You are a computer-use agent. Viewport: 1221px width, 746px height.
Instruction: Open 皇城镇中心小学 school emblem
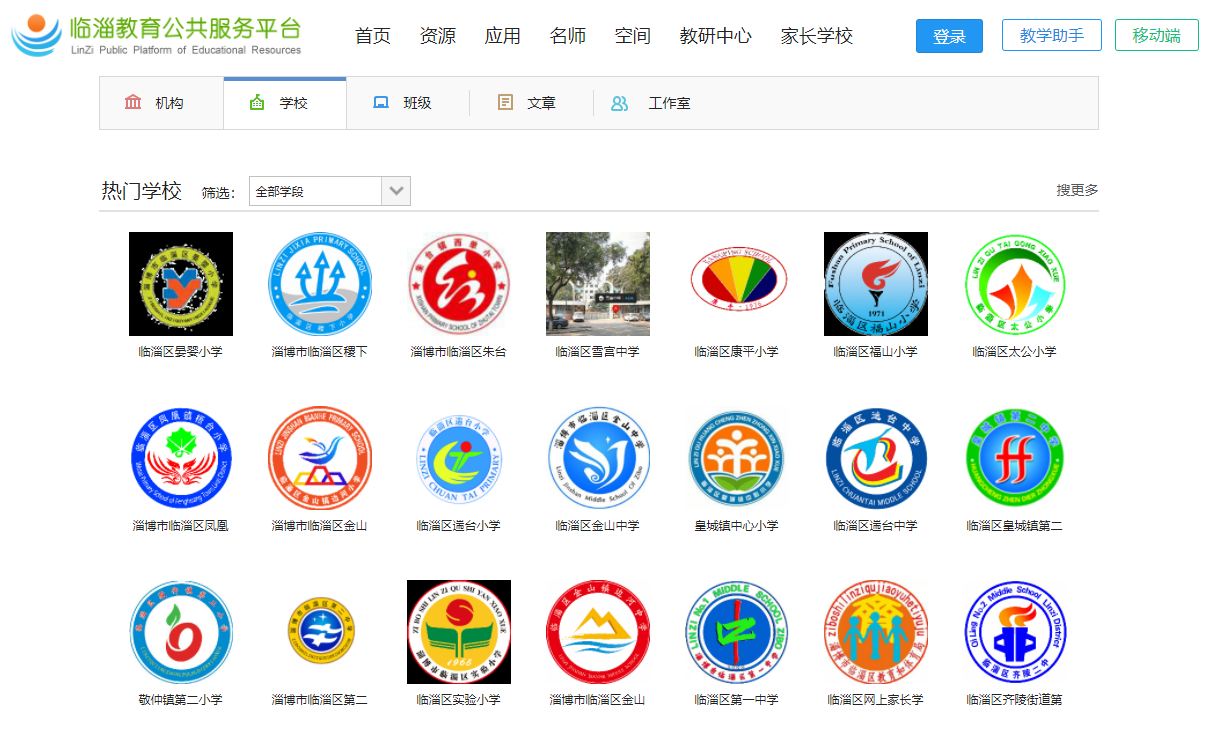(x=737, y=458)
